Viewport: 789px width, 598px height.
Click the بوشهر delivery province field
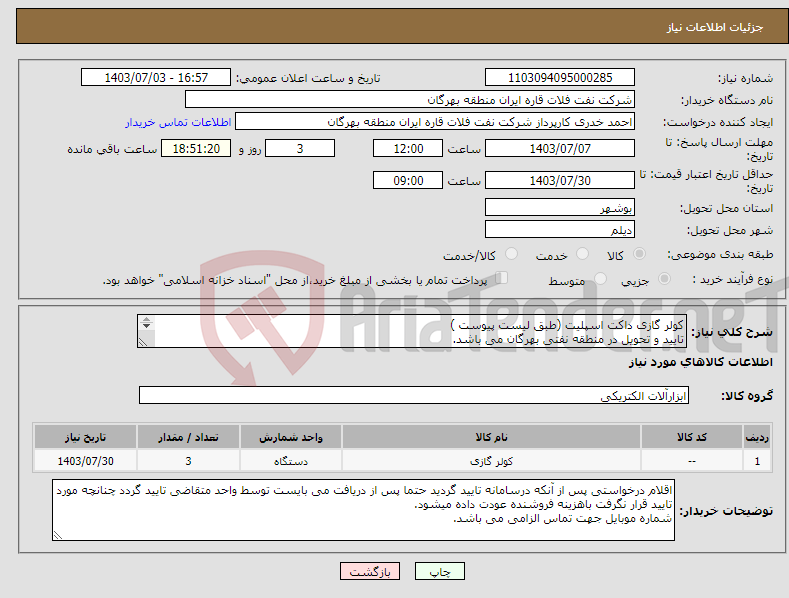(560, 207)
